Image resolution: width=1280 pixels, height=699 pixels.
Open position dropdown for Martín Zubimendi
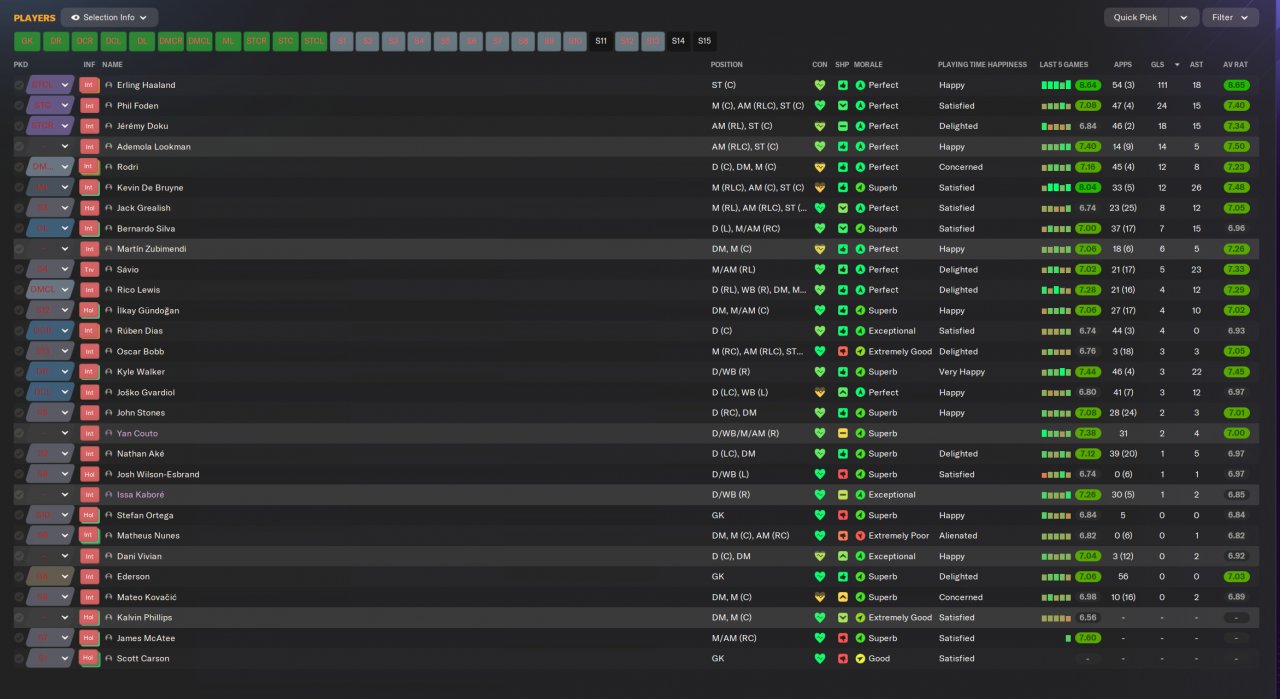coord(65,249)
